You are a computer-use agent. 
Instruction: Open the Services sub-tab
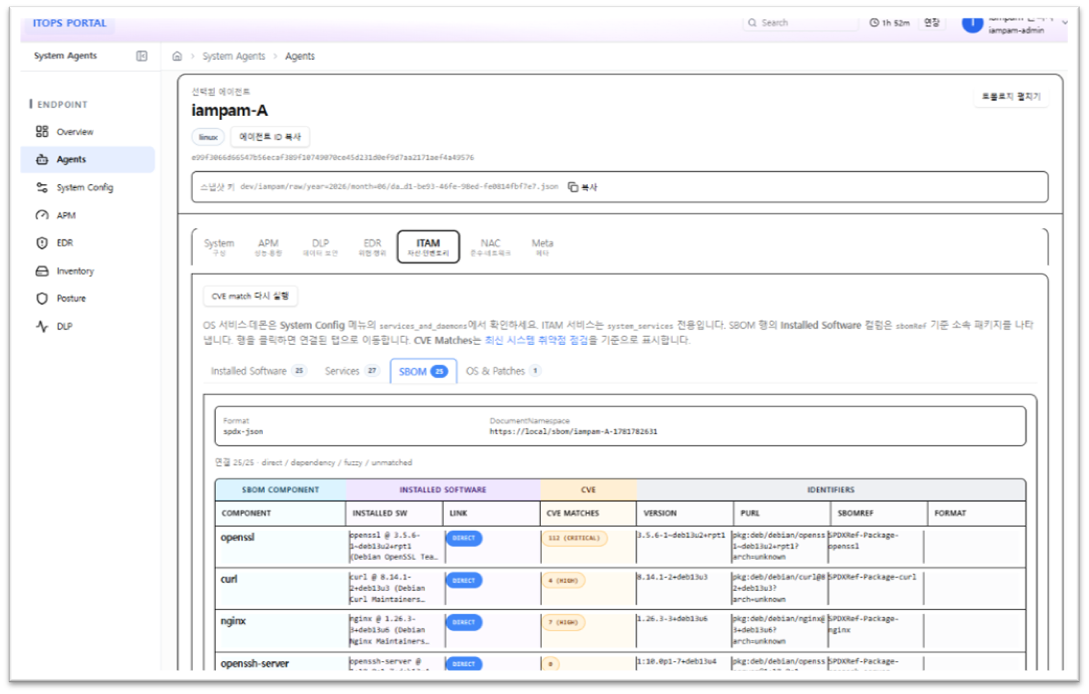coord(351,371)
